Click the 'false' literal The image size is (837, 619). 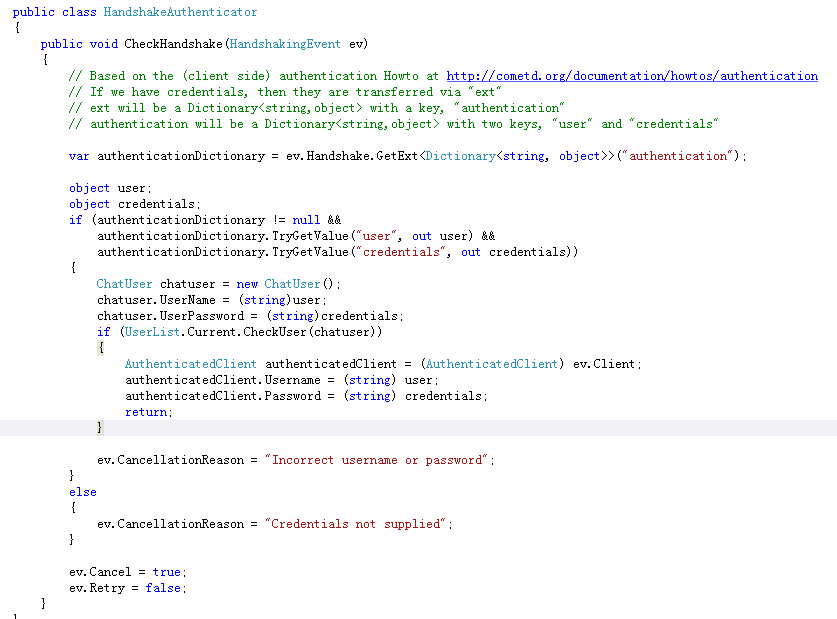pyautogui.click(x=163, y=588)
